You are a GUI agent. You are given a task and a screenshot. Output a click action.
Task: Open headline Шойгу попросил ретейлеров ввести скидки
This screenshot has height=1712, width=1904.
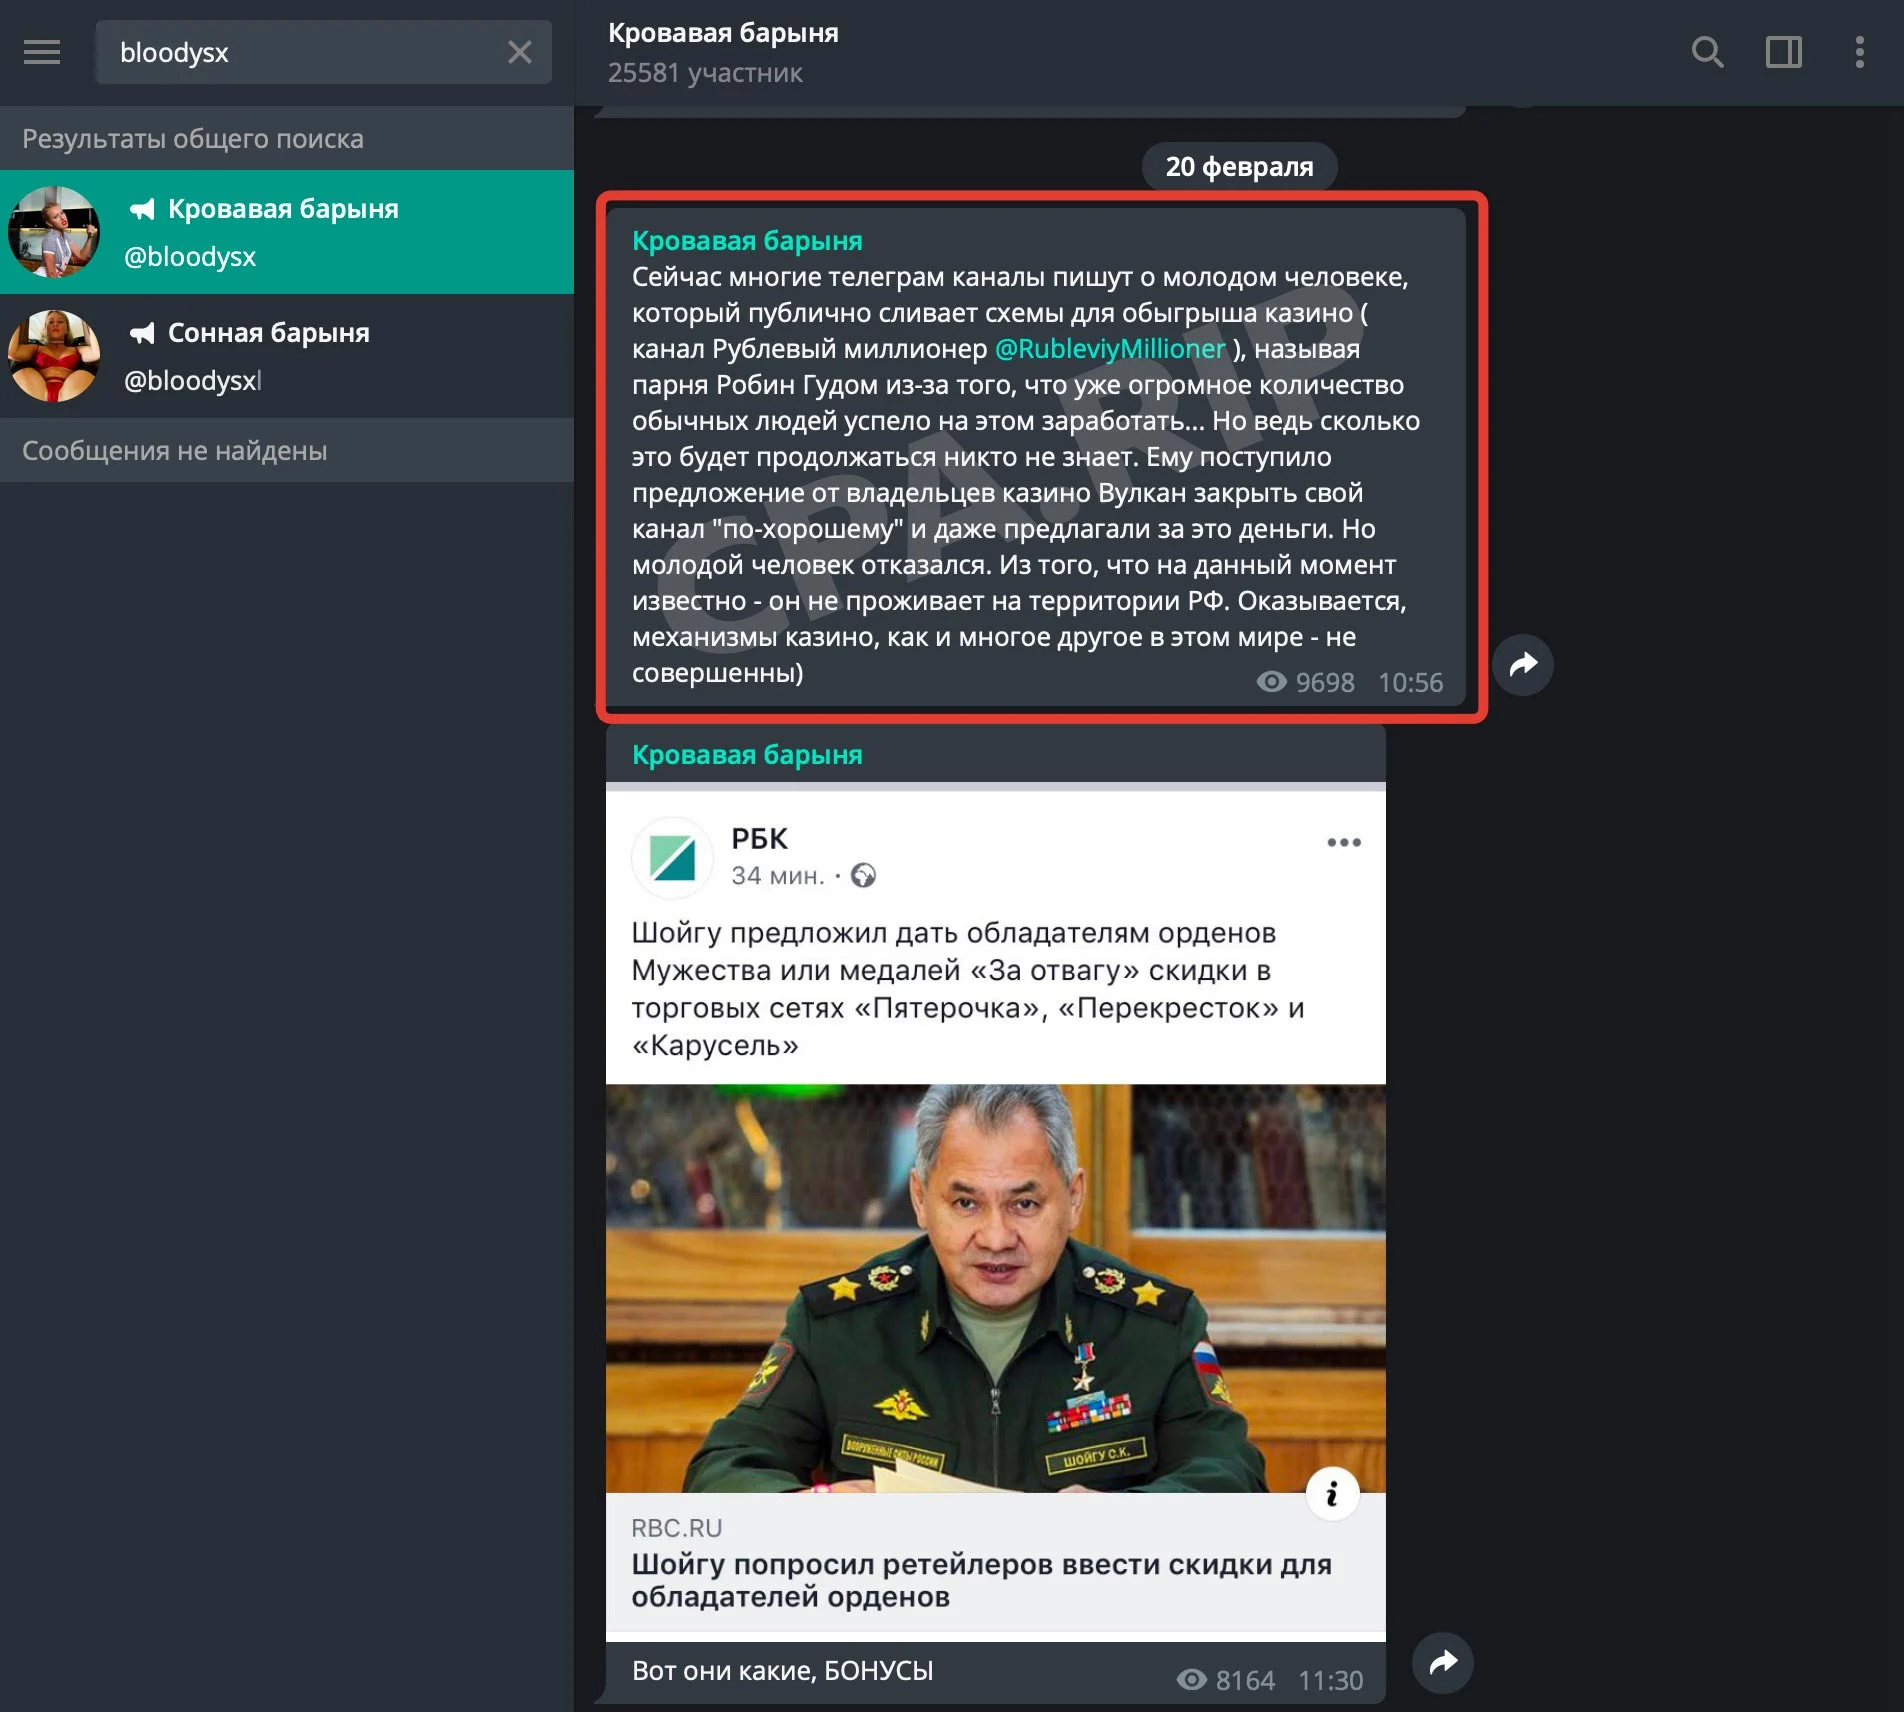[x=980, y=1580]
